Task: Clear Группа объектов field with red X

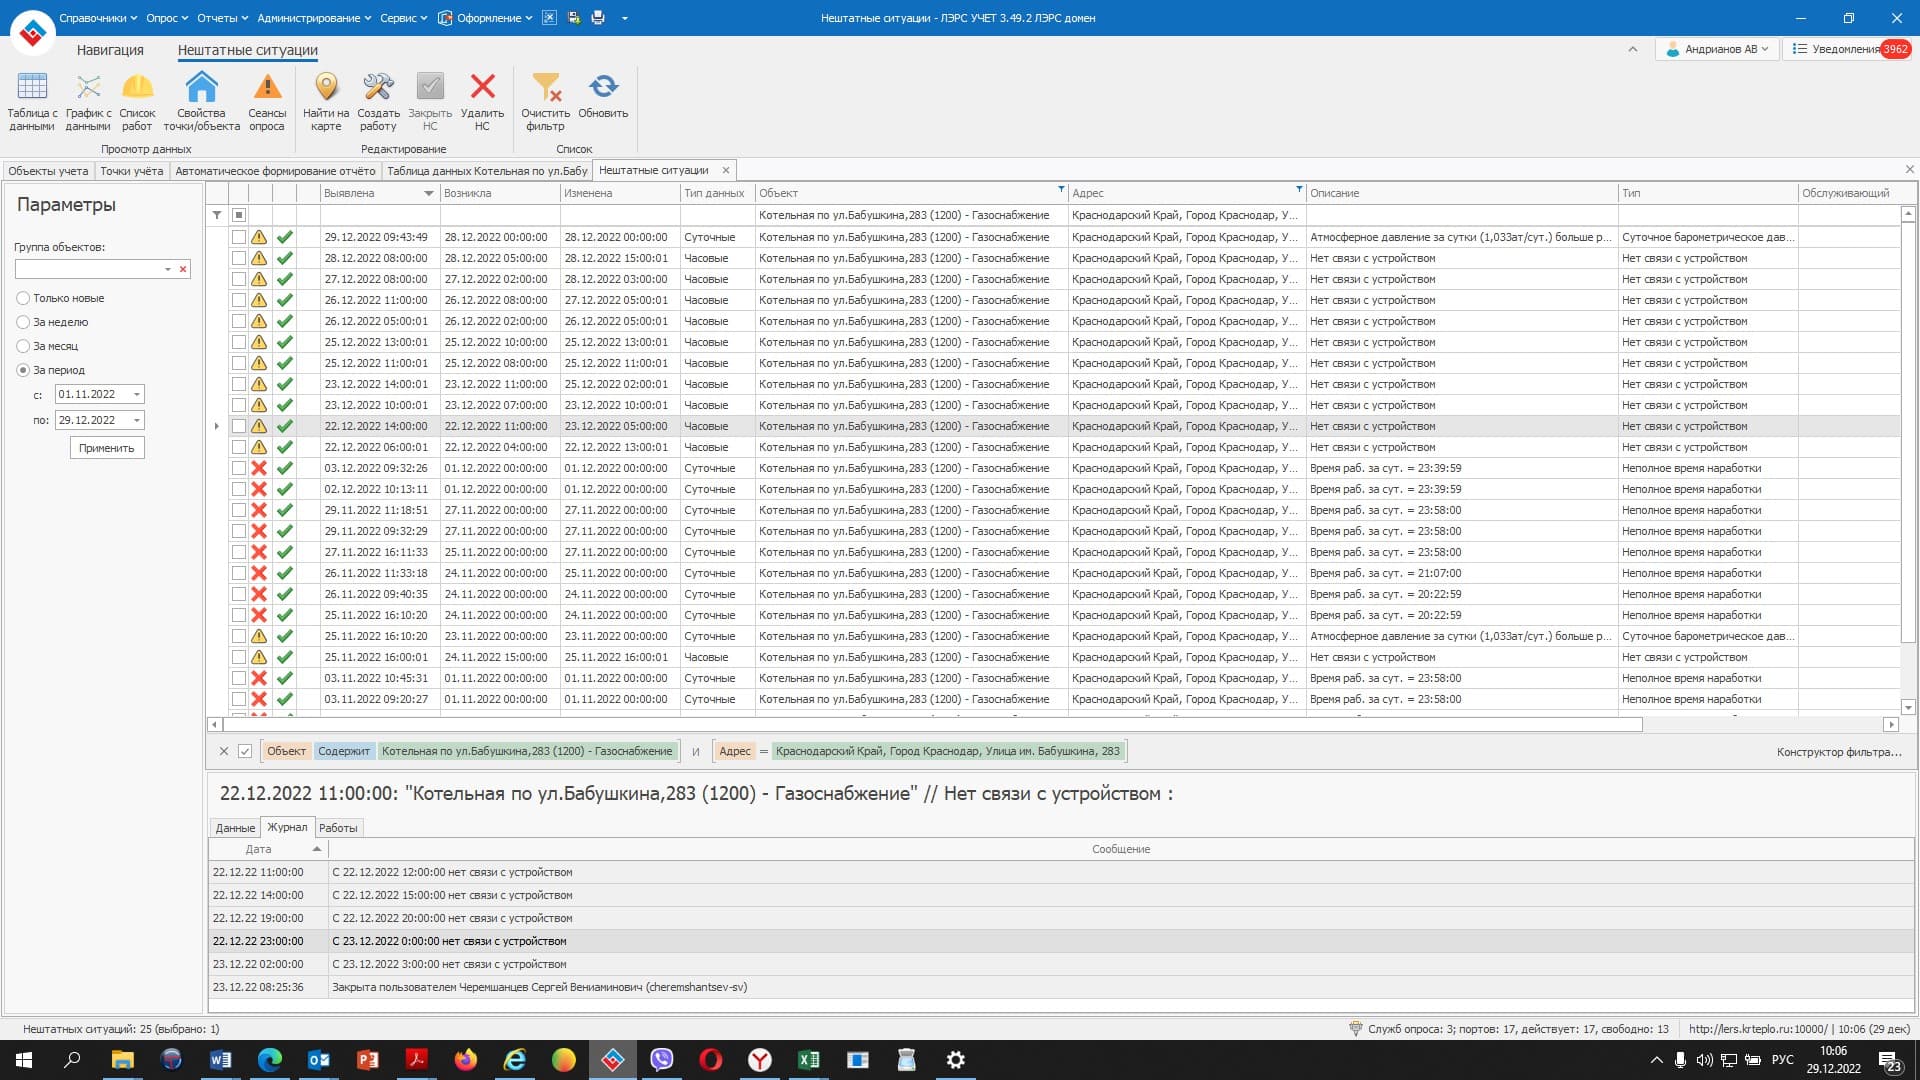Action: (x=183, y=269)
